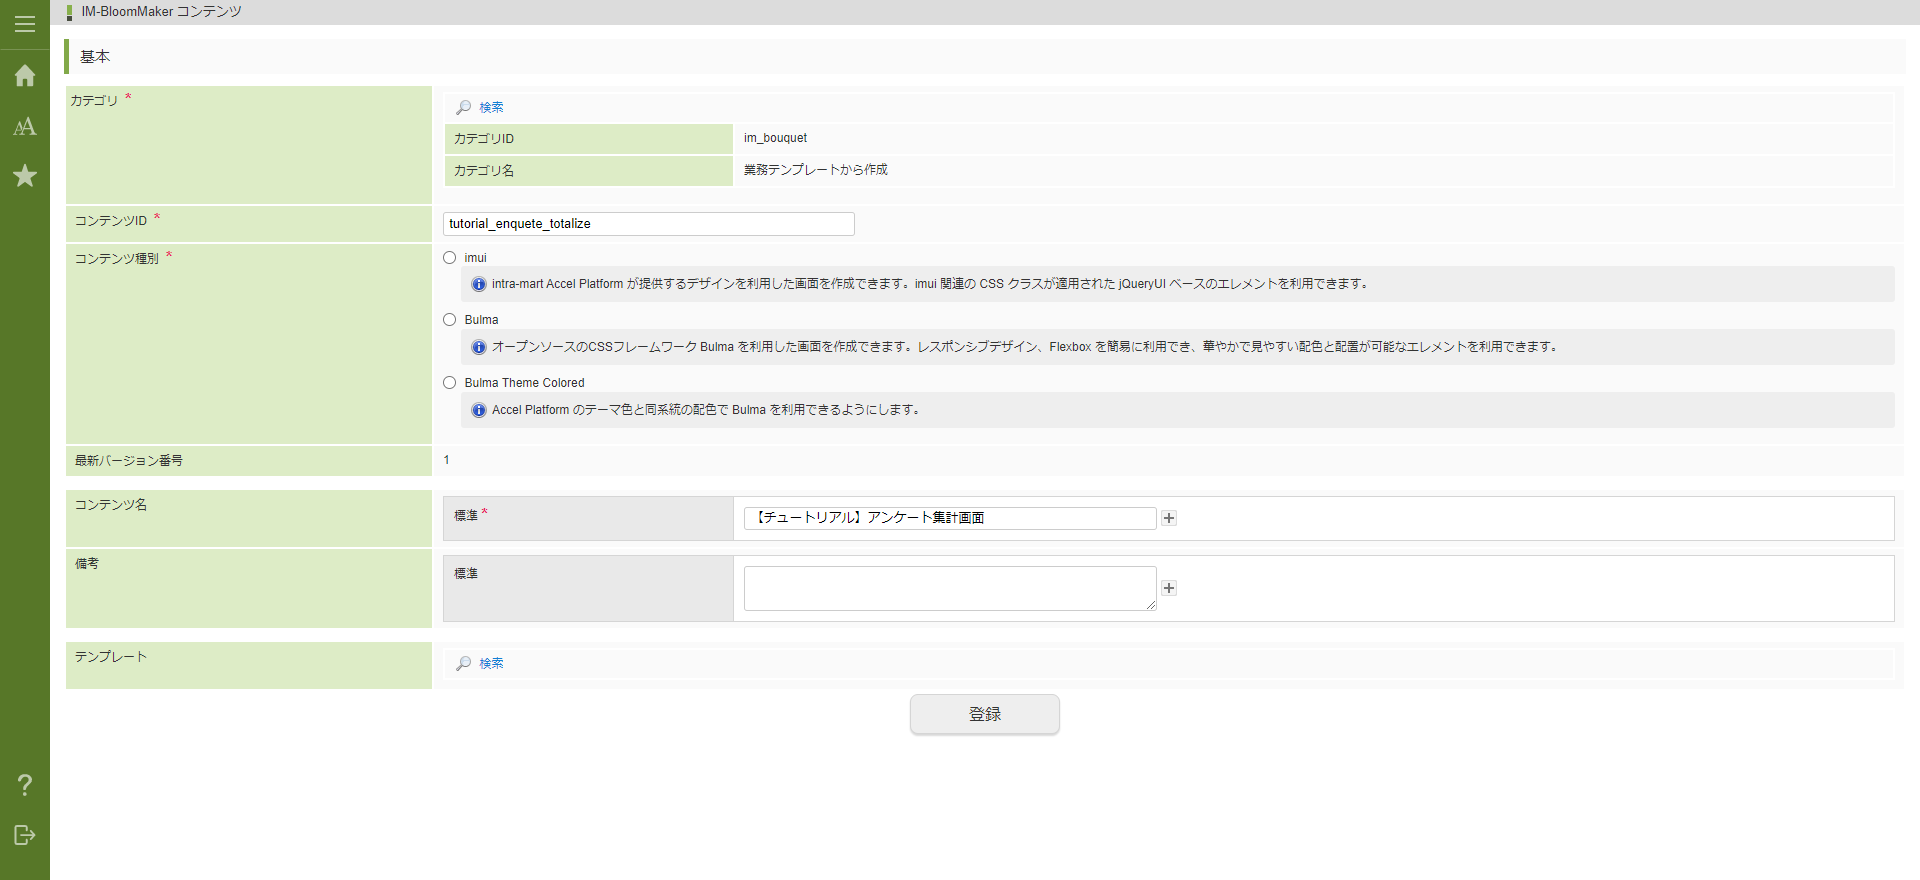Click plus icon next to コンテンツ名 field

pyautogui.click(x=1169, y=518)
